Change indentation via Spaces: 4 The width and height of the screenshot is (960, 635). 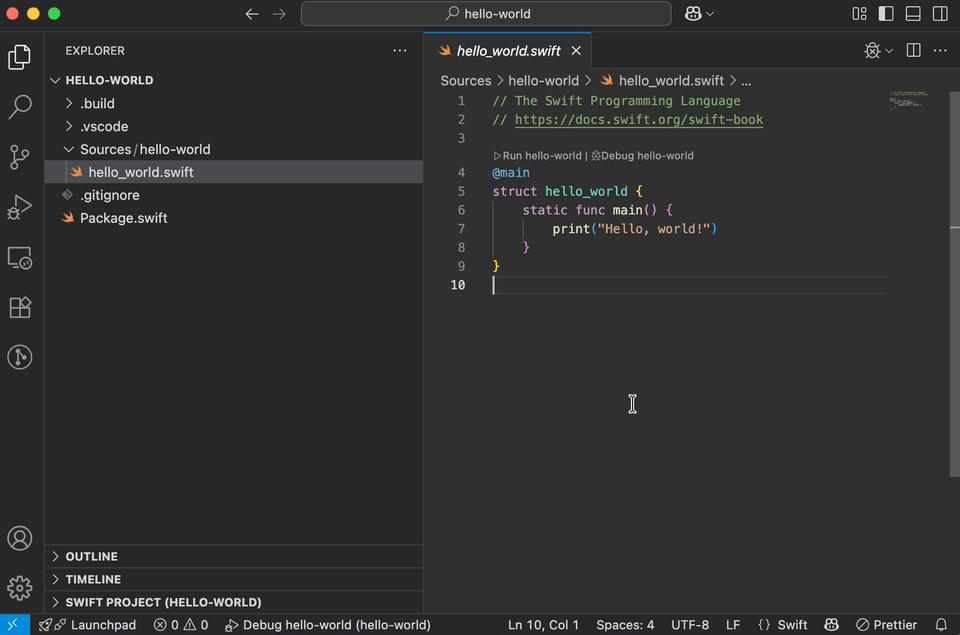[x=625, y=625]
